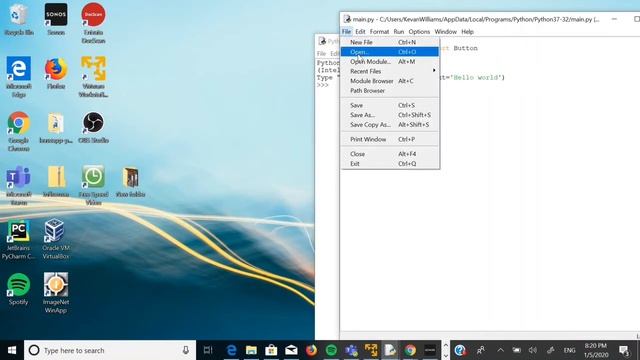Open the volume control in the system tray
The image size is (640, 360).
[533, 350]
